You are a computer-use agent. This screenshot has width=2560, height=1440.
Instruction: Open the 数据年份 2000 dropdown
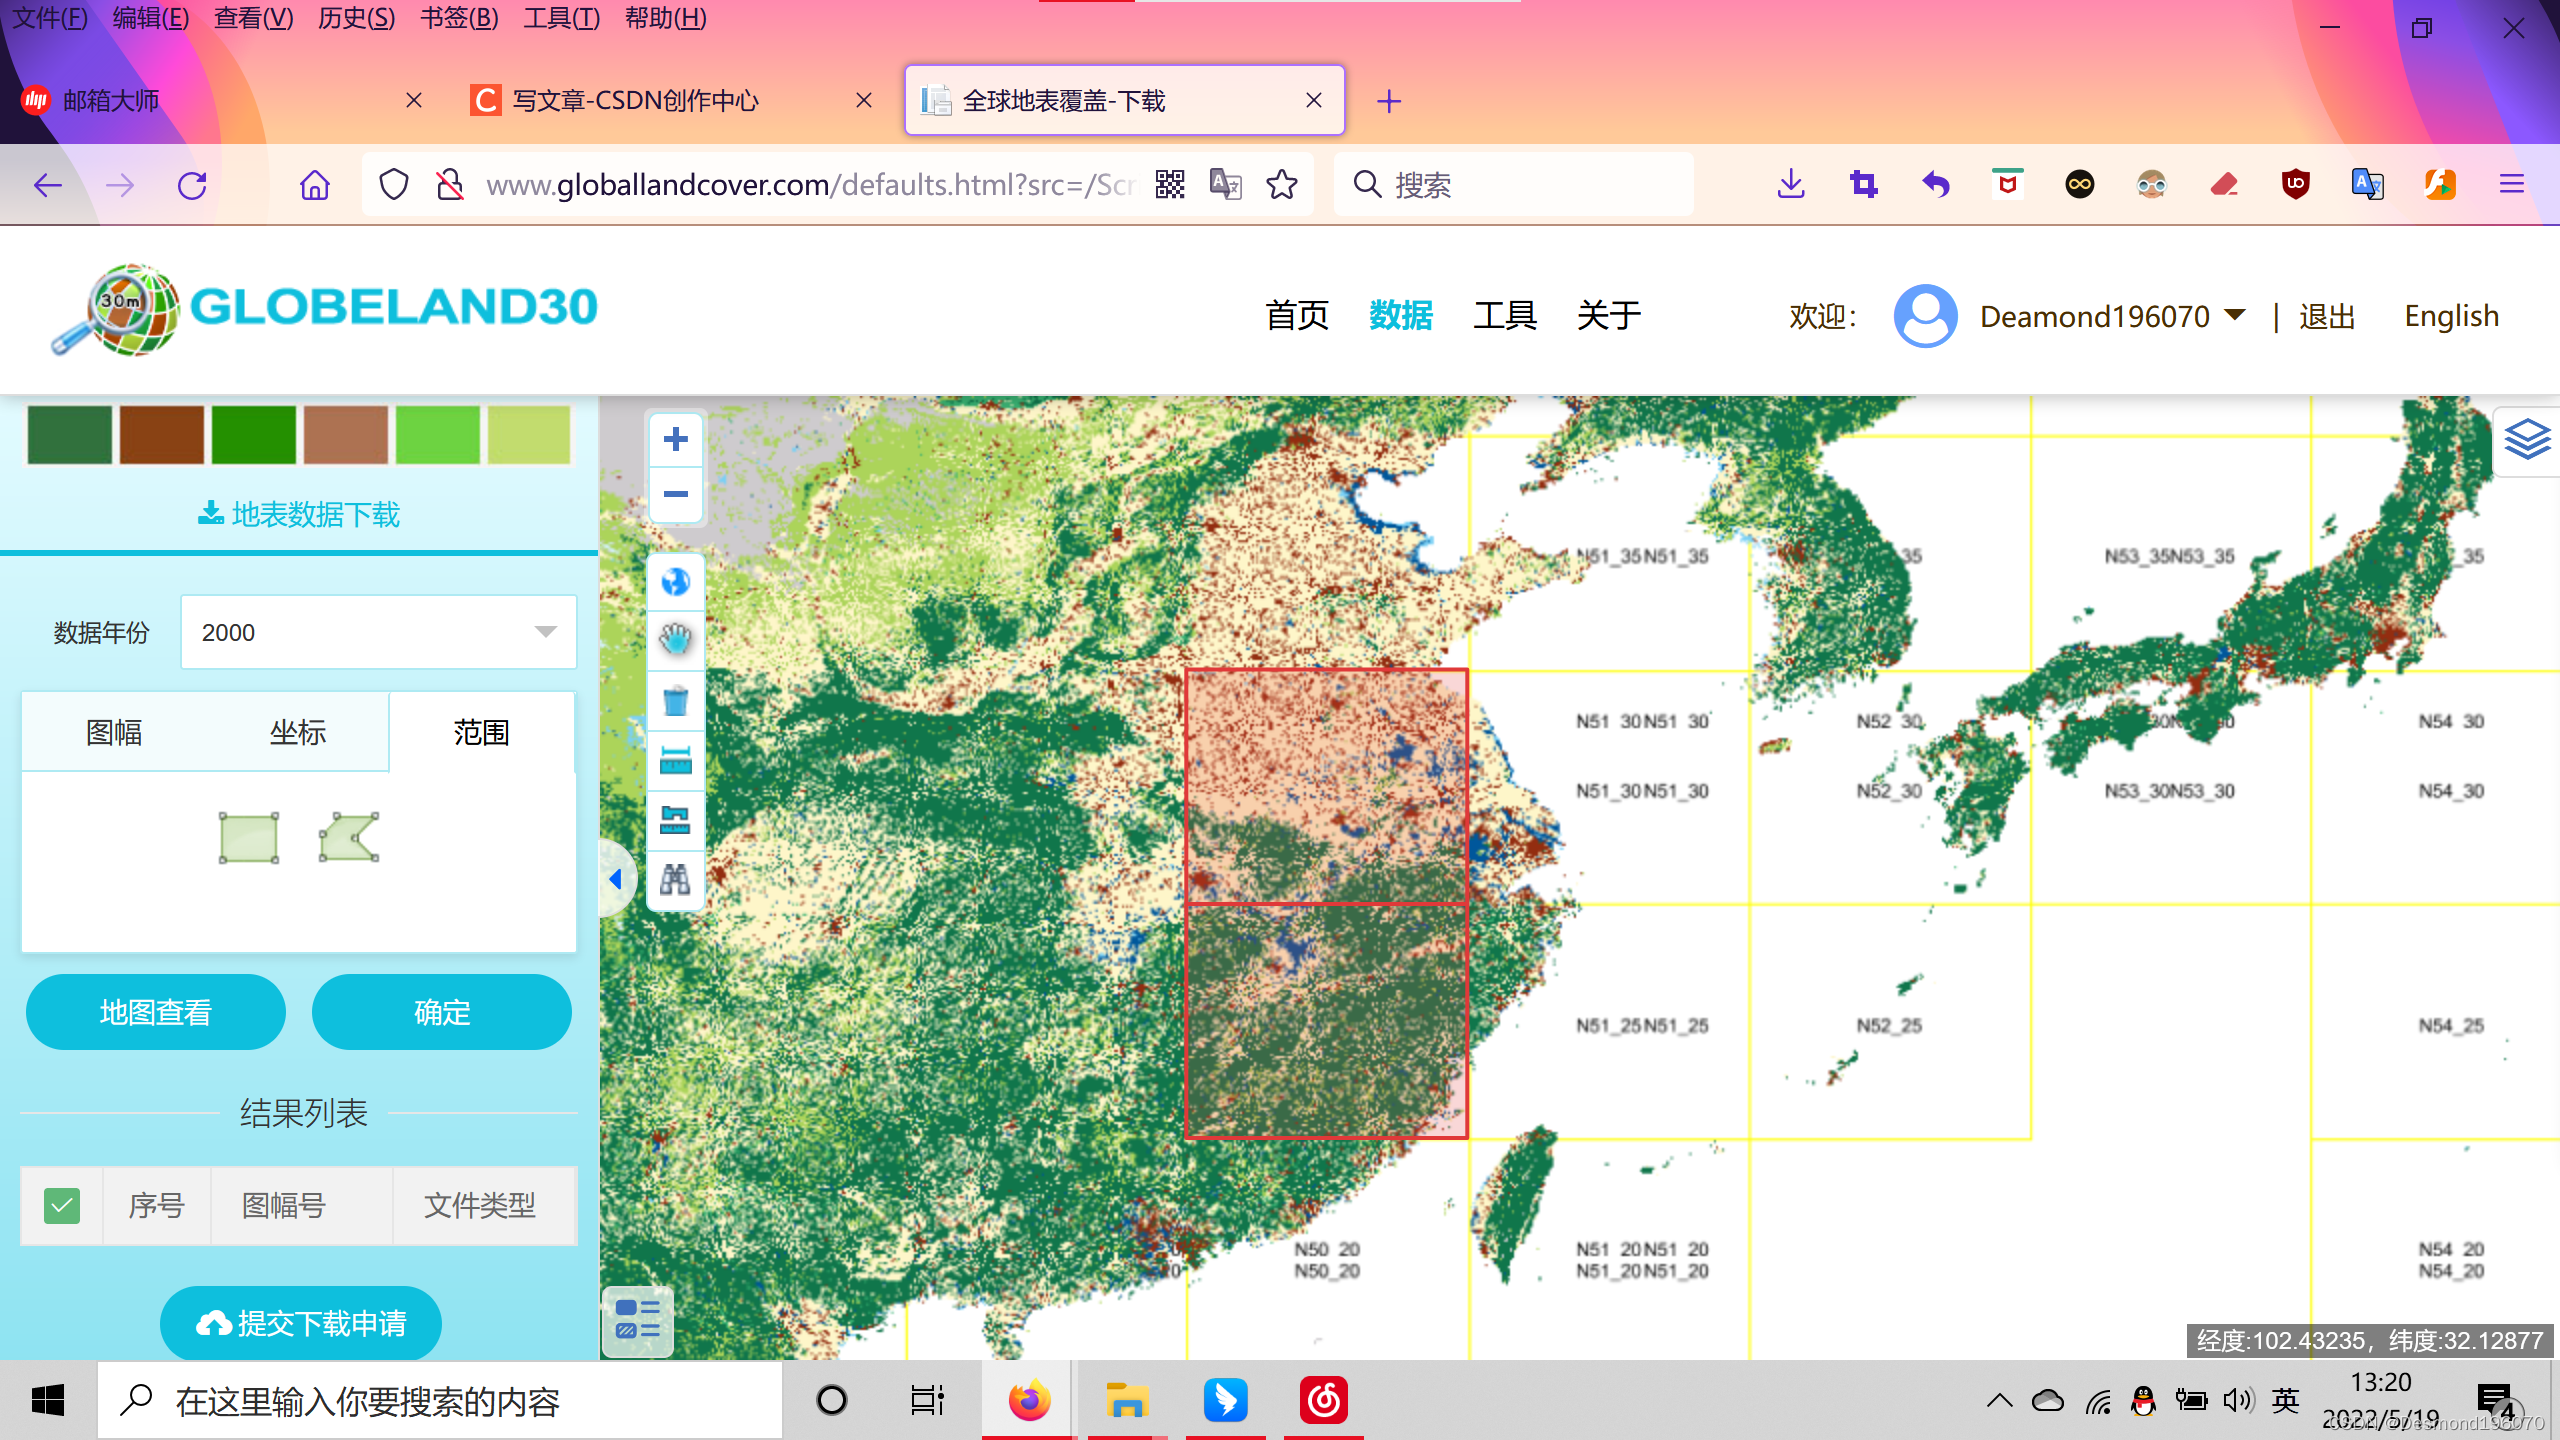[378, 632]
